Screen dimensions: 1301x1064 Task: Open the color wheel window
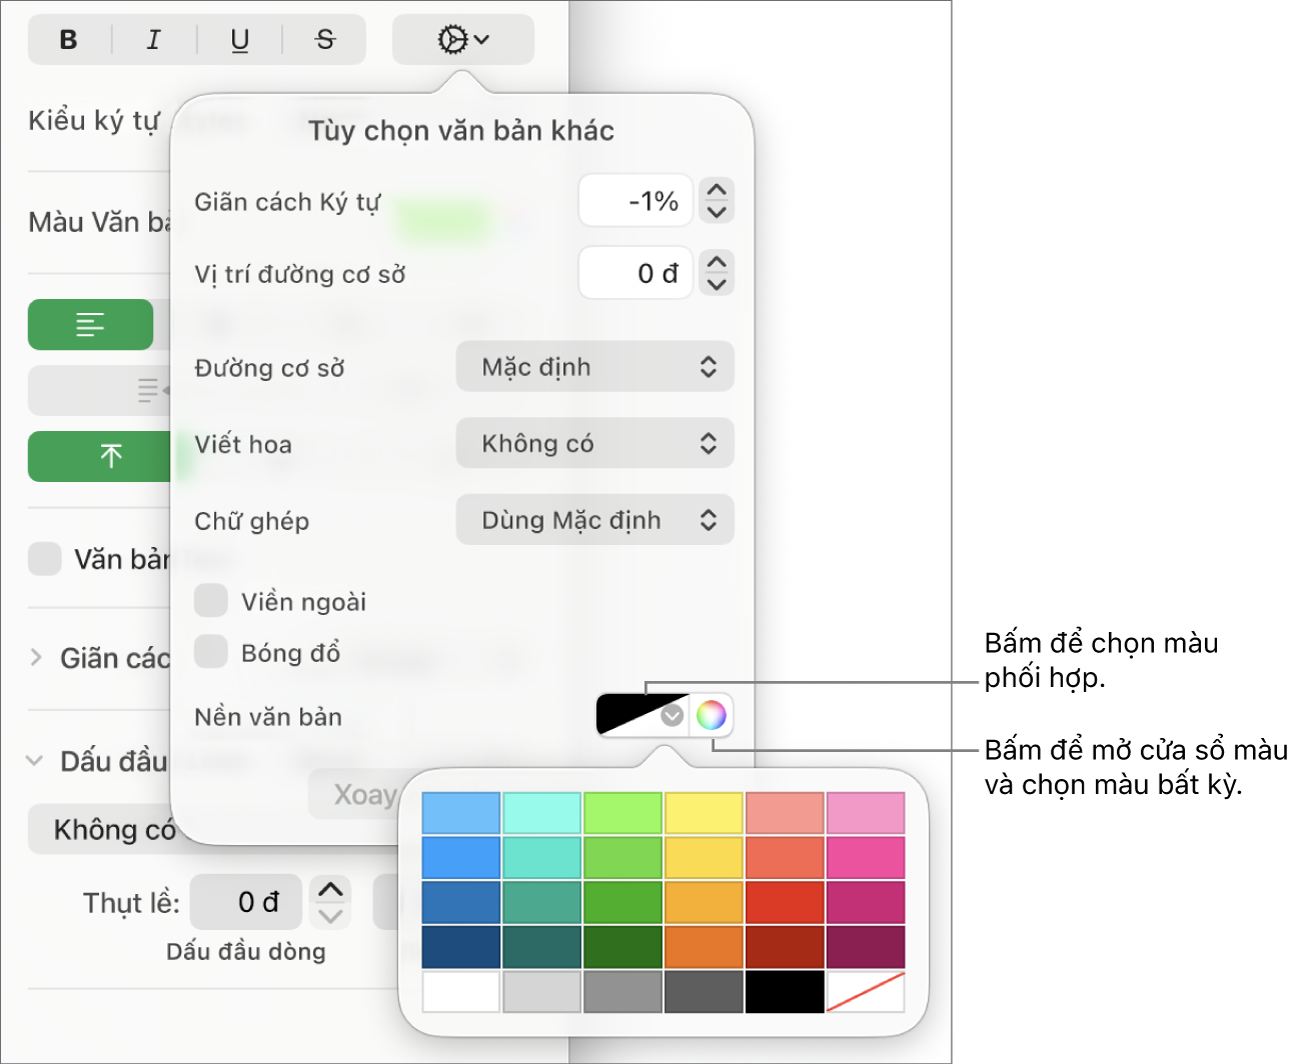point(711,715)
